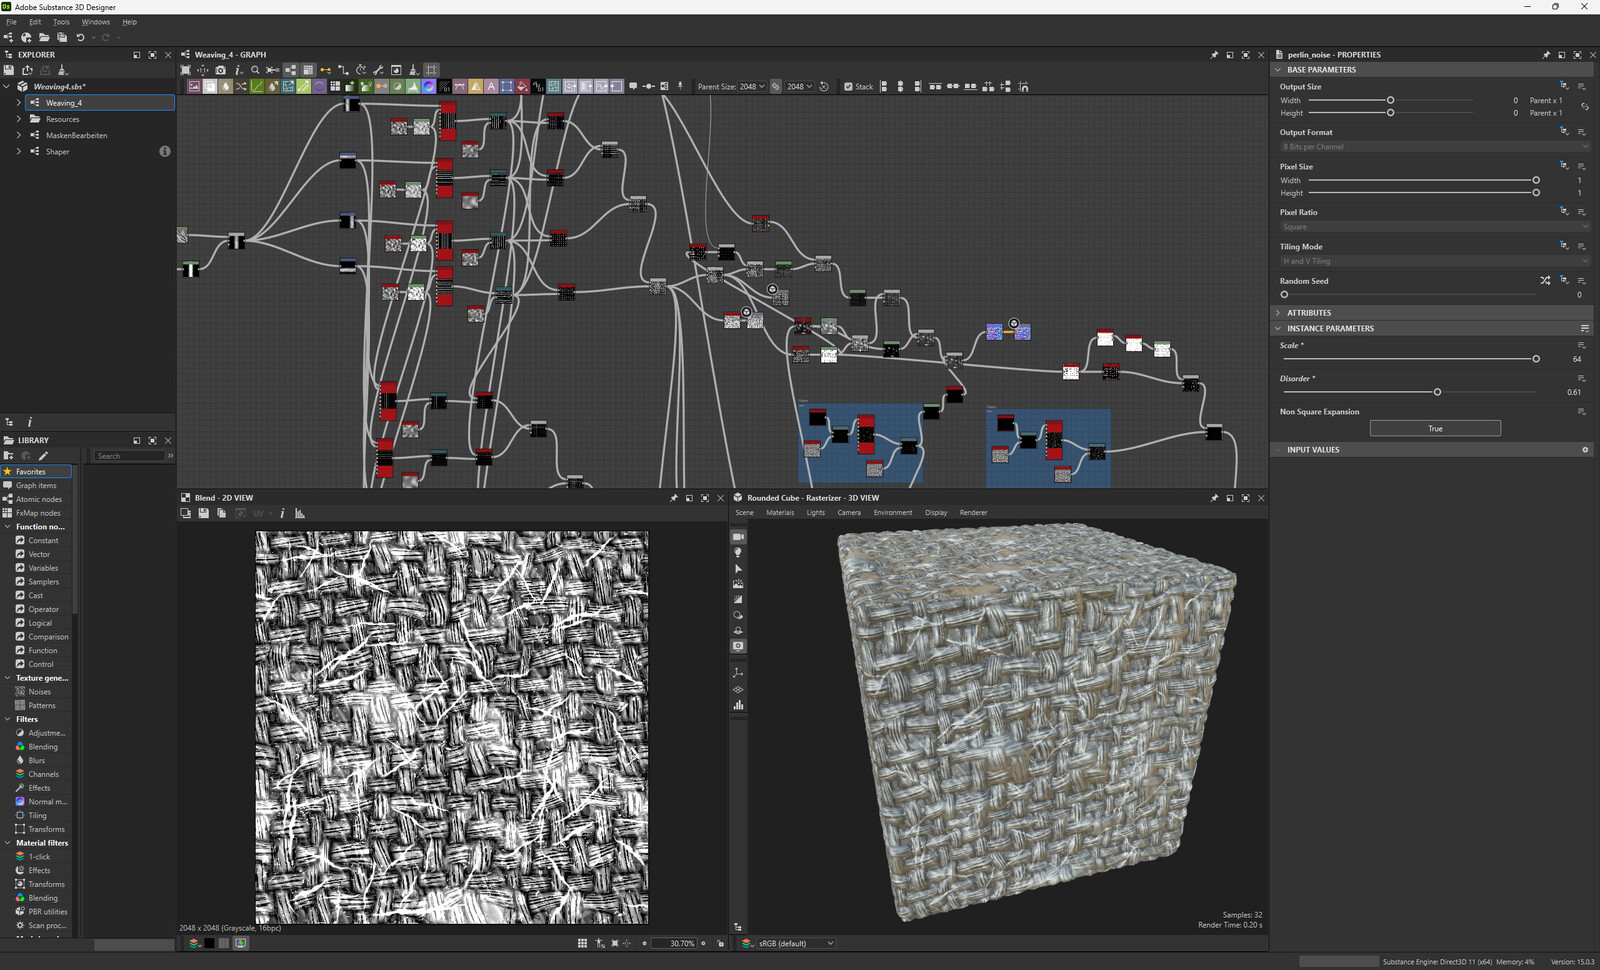Open the Materials menu in 3D view
Screen dimensions: 1600x970
[x=780, y=513]
